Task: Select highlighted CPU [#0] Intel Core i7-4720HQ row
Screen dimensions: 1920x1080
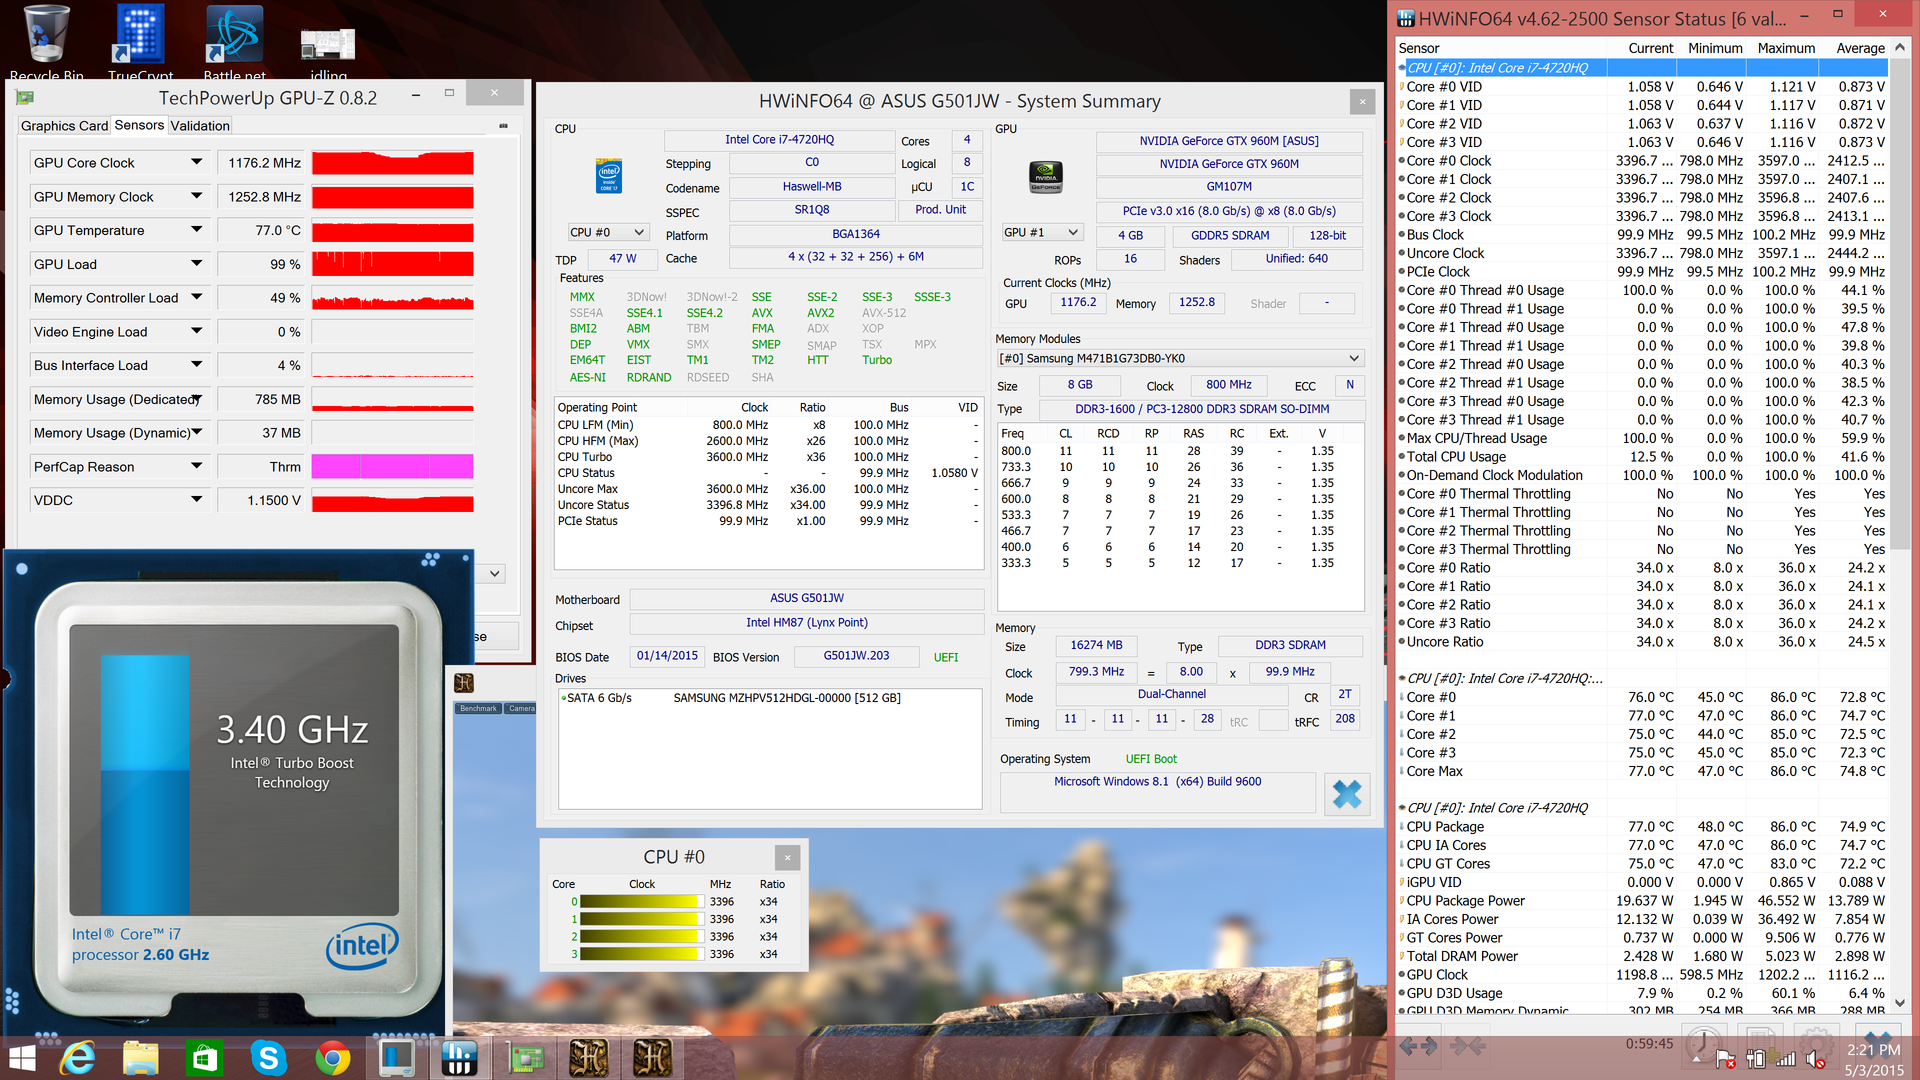Action: tap(1642, 68)
